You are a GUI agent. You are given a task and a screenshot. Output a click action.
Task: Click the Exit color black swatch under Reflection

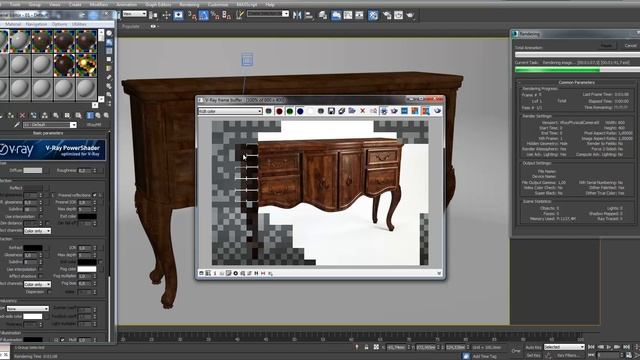pyautogui.click(x=87, y=216)
